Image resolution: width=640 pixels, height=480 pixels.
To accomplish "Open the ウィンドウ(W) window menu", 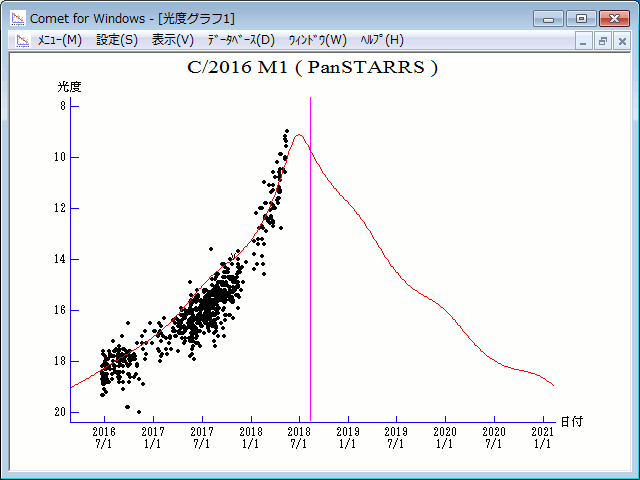I will coord(317,40).
